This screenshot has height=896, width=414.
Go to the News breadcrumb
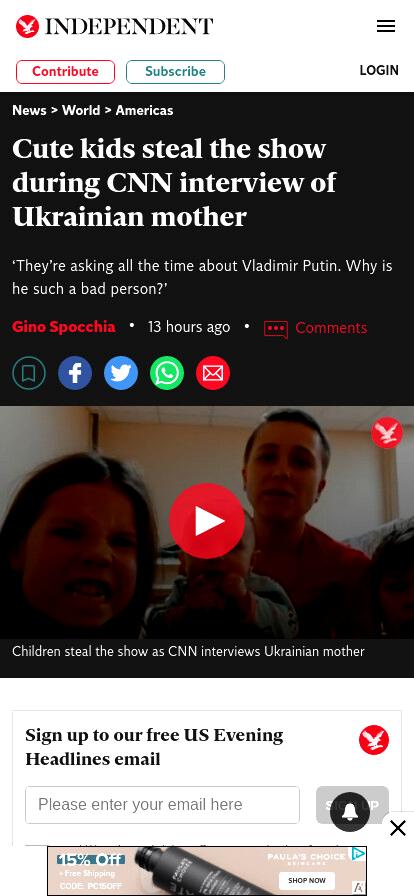[29, 110]
